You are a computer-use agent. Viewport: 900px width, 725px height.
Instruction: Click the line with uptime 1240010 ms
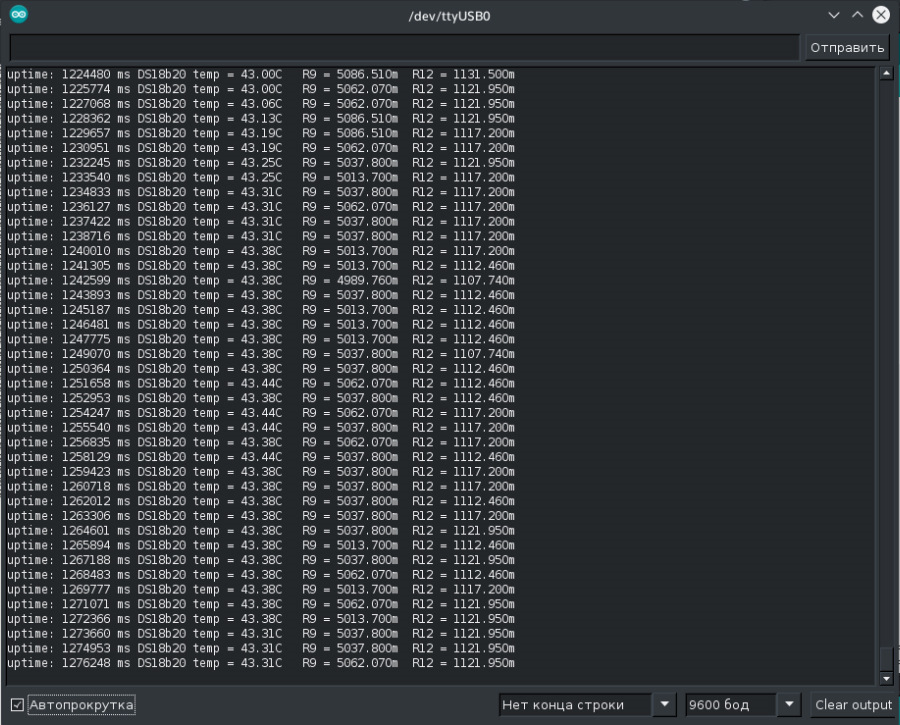point(261,251)
